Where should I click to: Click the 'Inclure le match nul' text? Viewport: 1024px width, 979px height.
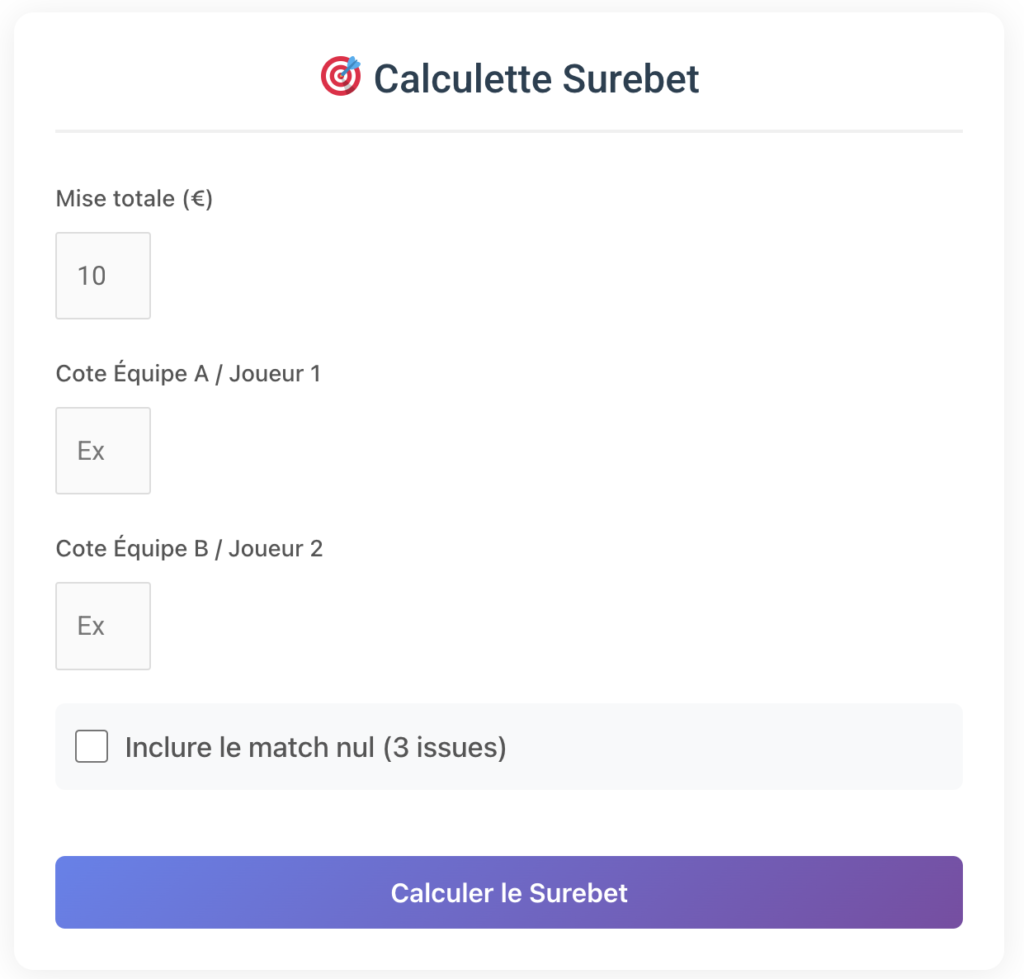(x=315, y=746)
